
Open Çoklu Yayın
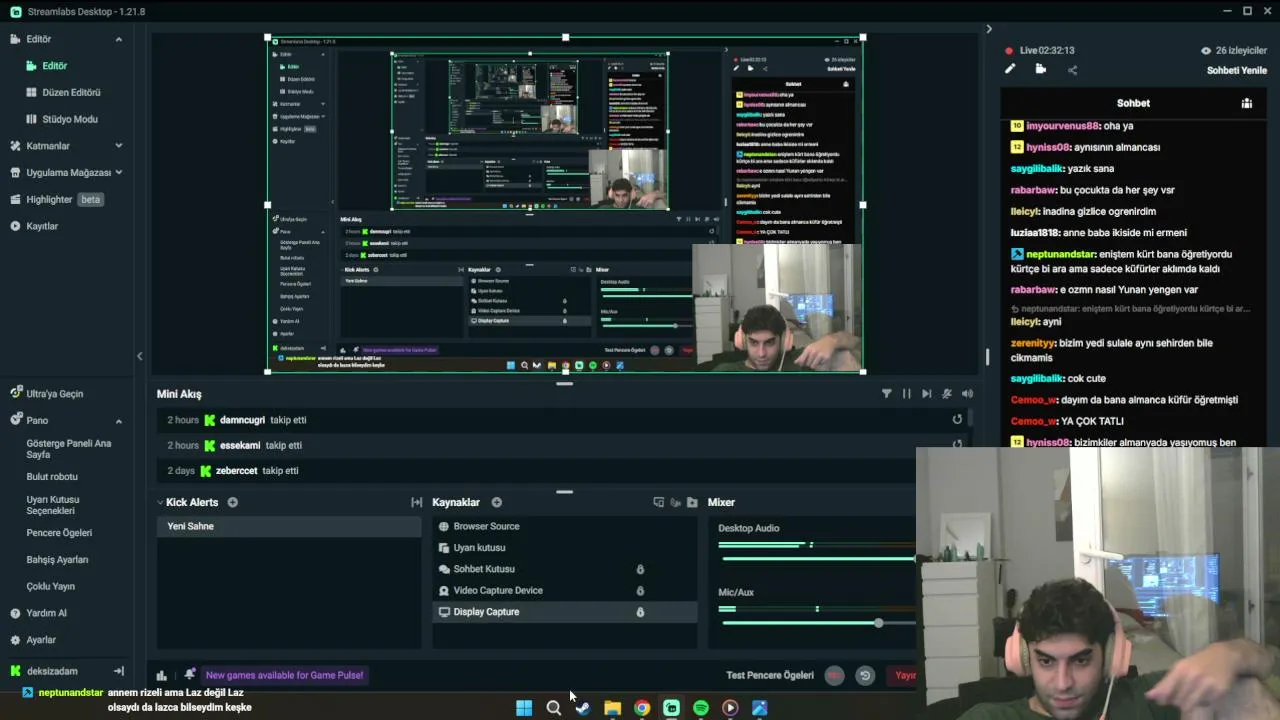pyautogui.click(x=50, y=587)
